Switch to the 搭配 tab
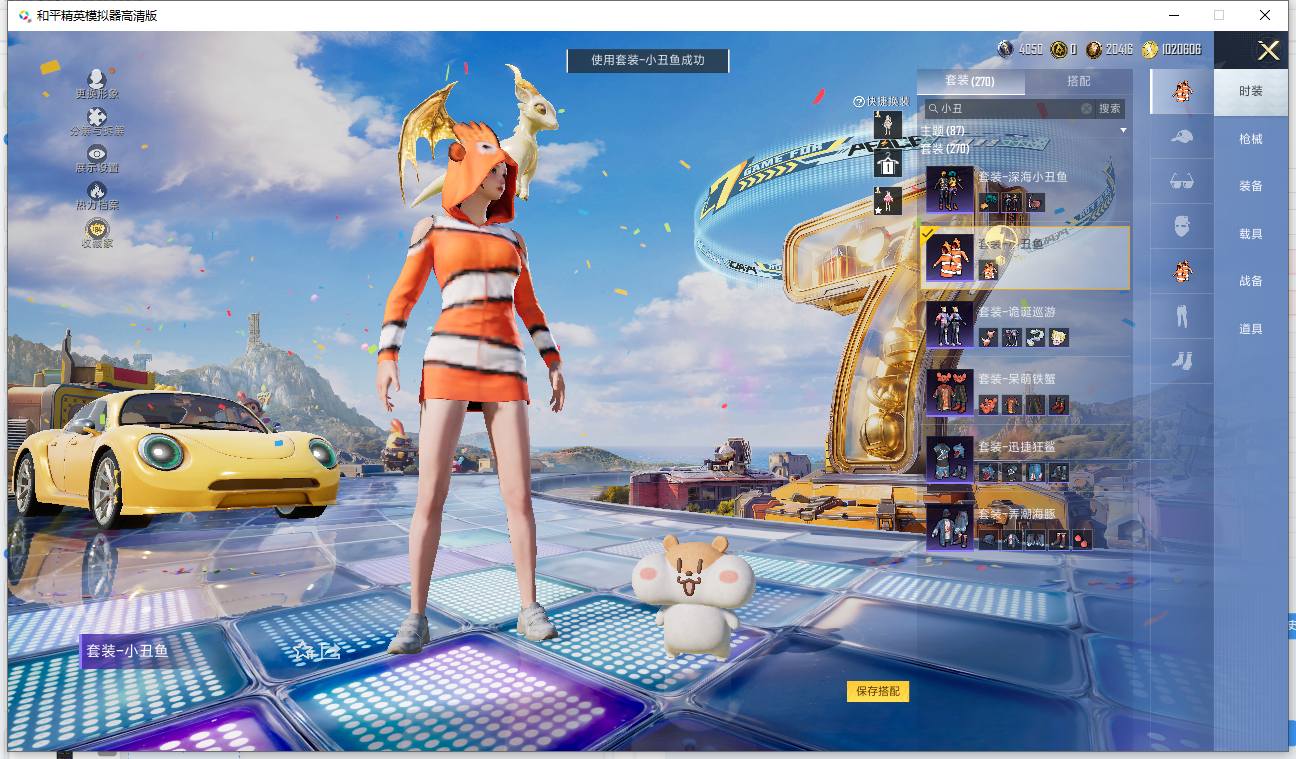 (1079, 81)
